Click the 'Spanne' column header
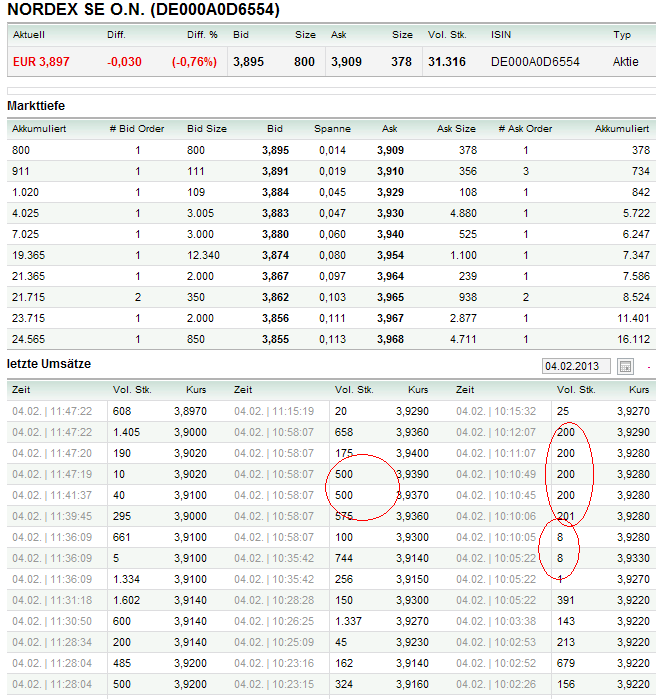 coord(332,129)
